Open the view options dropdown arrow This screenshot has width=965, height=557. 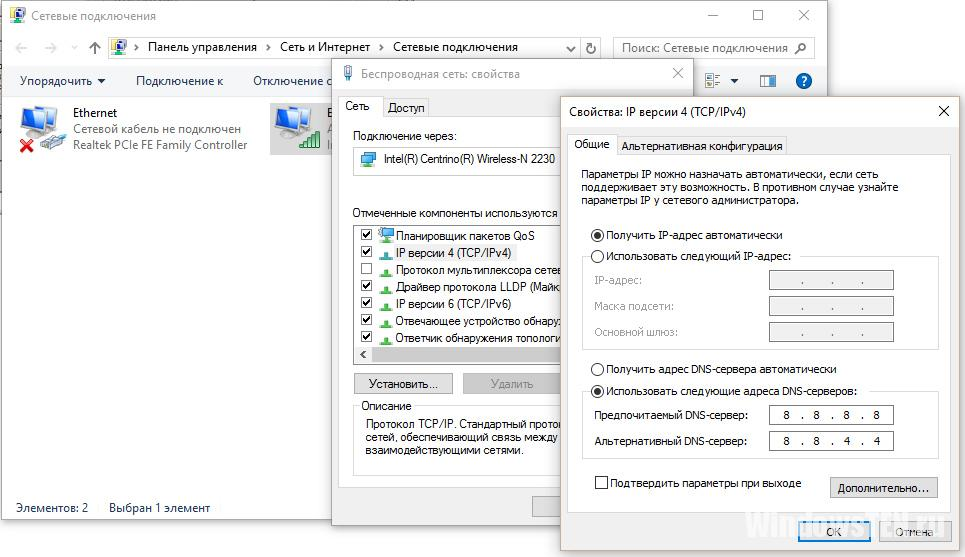pos(735,81)
